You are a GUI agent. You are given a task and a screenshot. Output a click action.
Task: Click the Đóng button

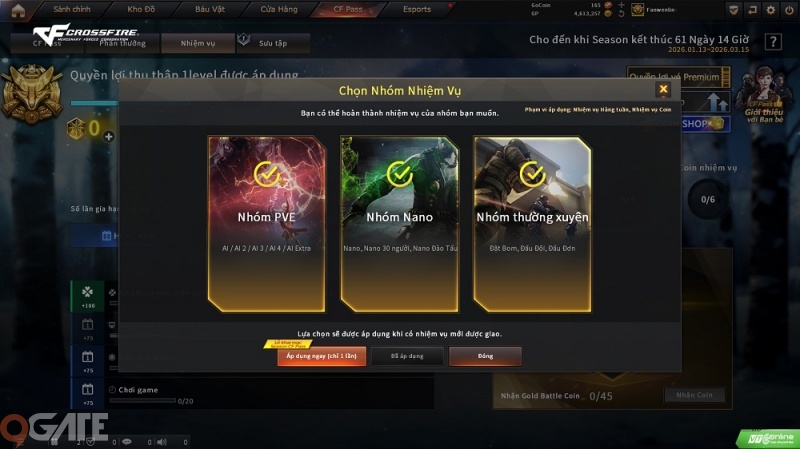485,356
